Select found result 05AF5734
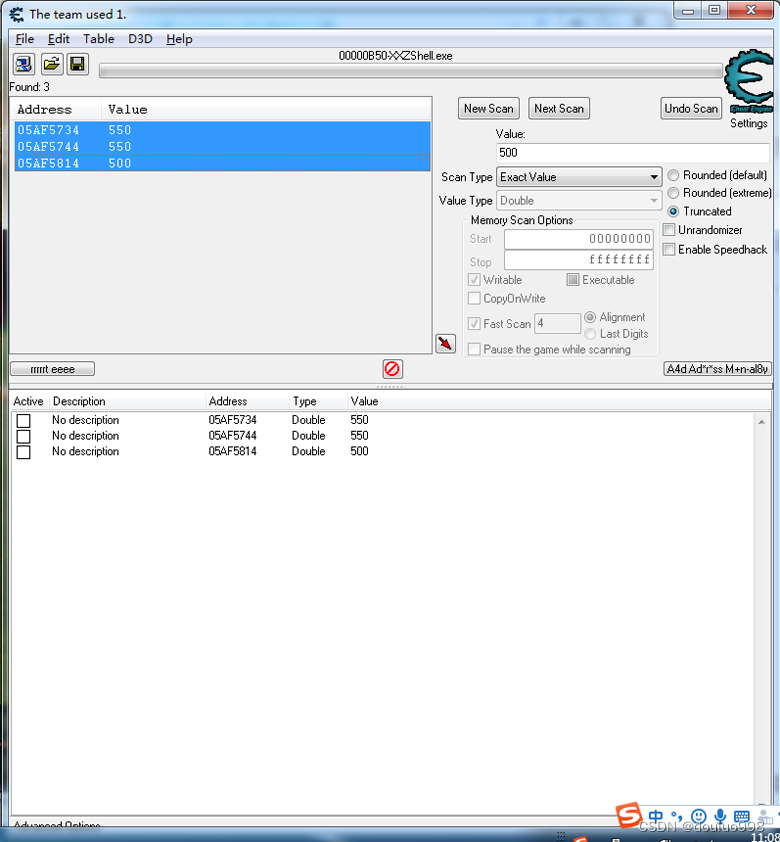 [223, 130]
